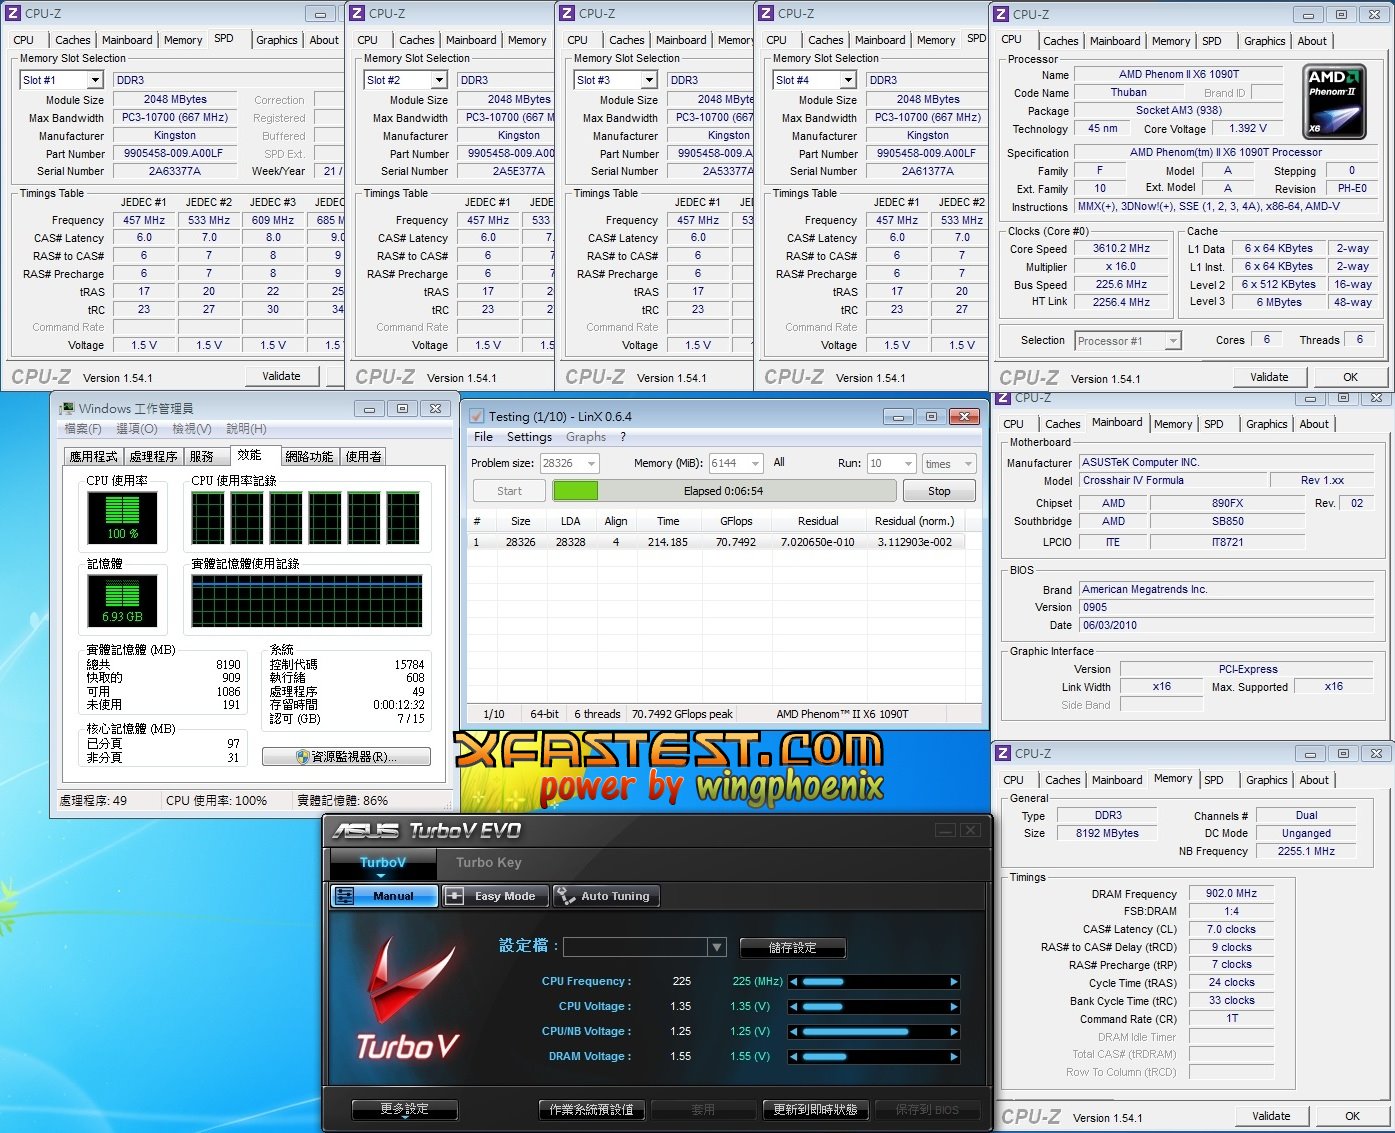Click the memory usage meter showing 6.93 GB
Screen dimensions: 1395x1133
(123, 599)
